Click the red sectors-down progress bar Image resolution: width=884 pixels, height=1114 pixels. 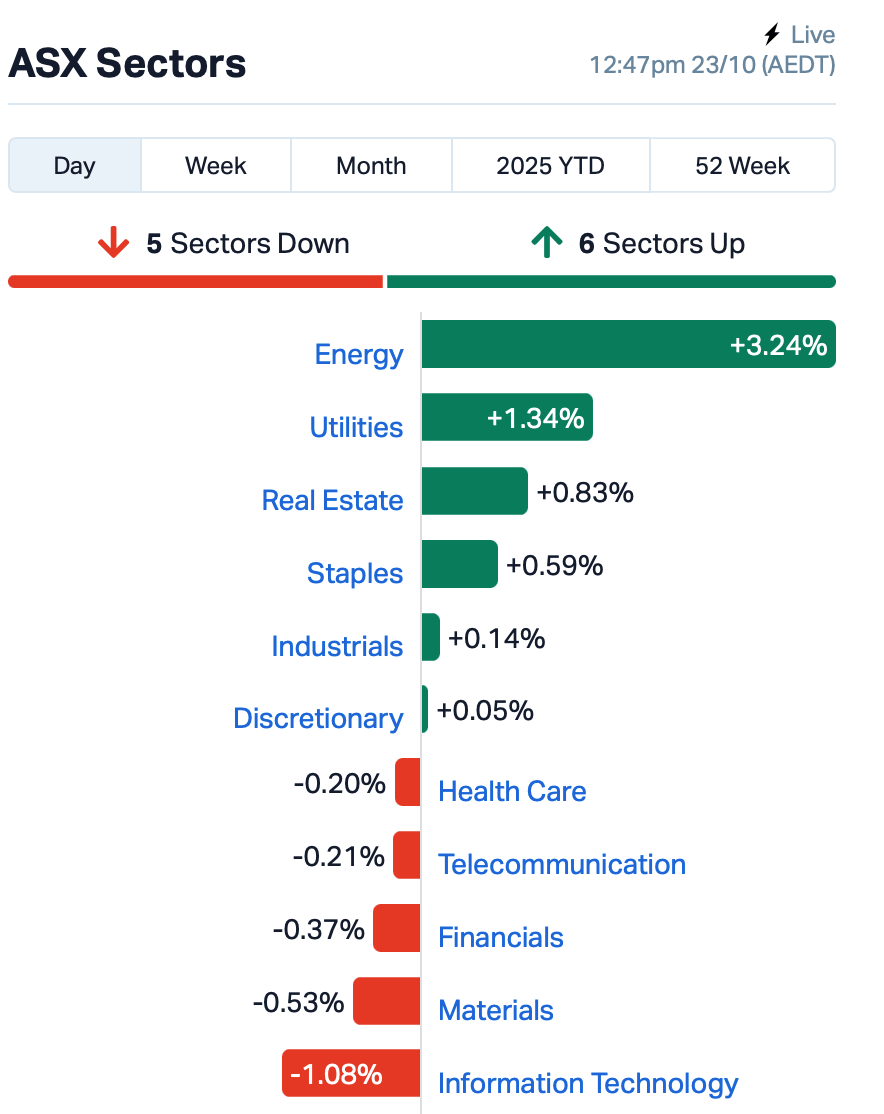[x=195, y=282]
